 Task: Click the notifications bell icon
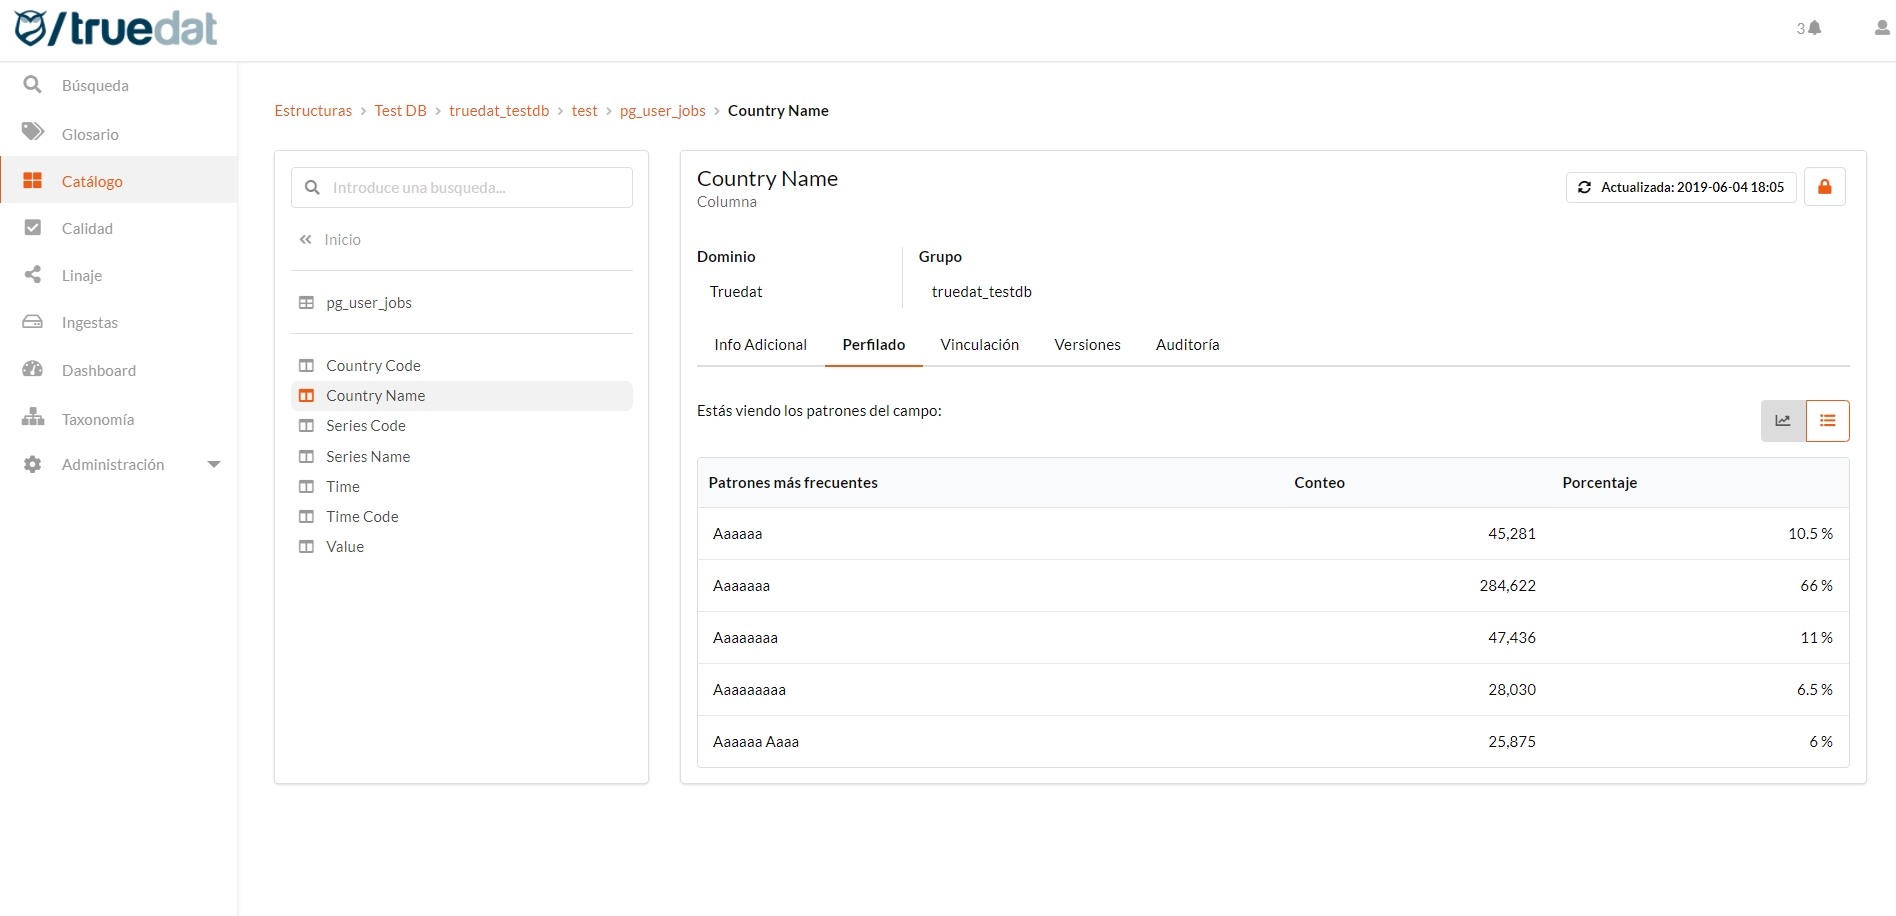pyautogui.click(x=1814, y=28)
